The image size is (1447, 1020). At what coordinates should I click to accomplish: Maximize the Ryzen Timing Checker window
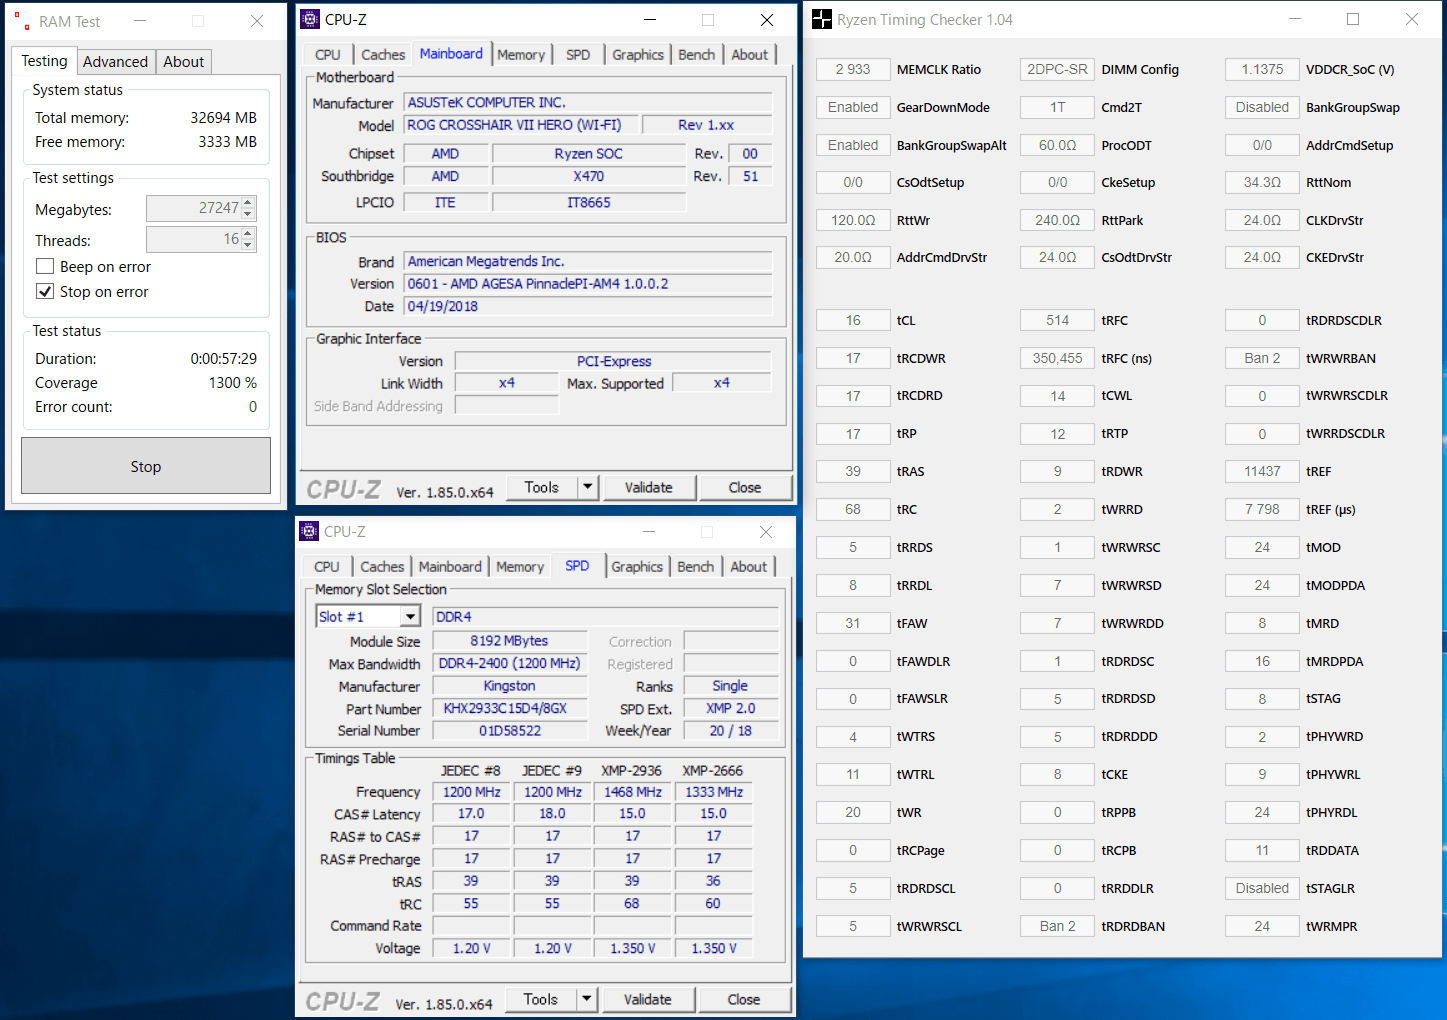(1352, 19)
